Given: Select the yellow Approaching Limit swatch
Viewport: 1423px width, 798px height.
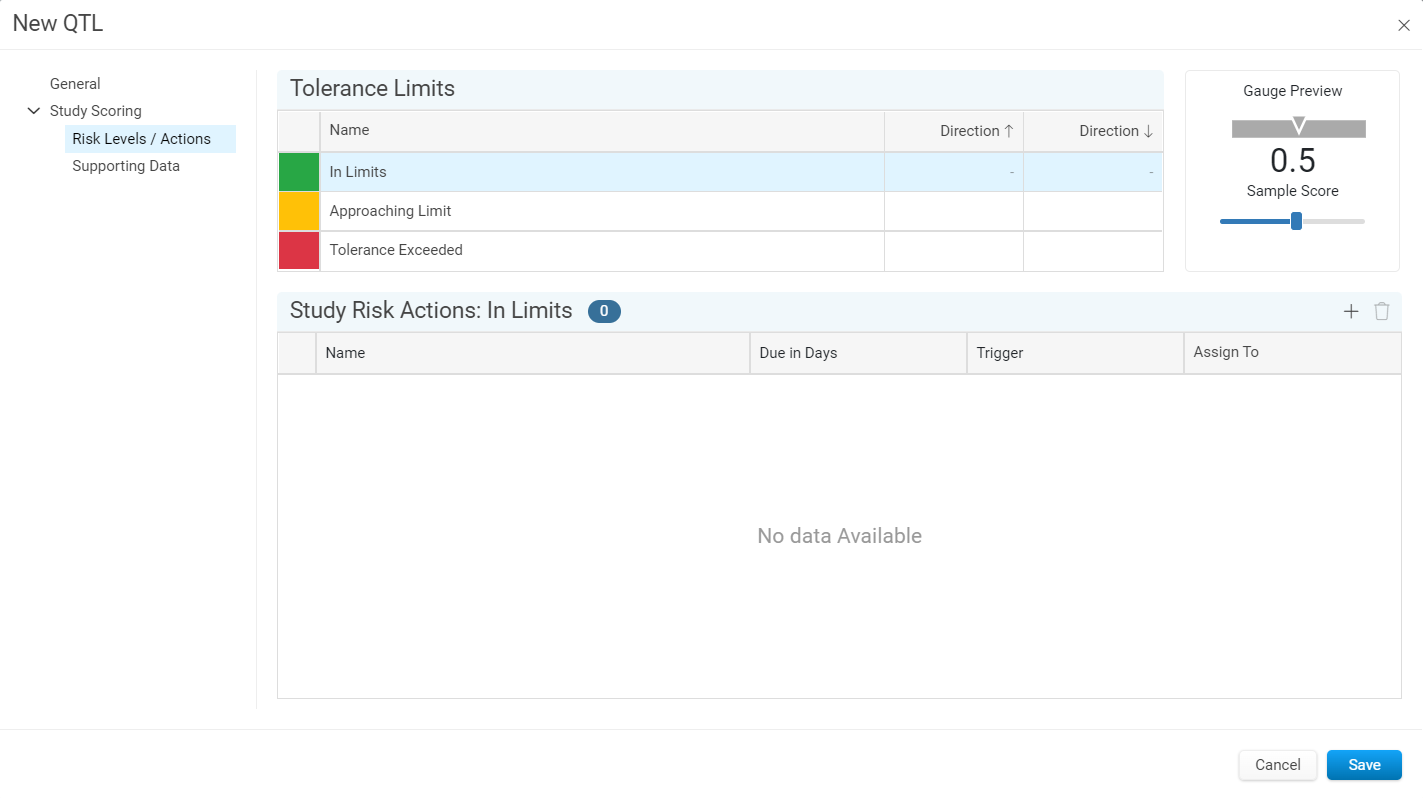Looking at the screenshot, I should [x=299, y=211].
